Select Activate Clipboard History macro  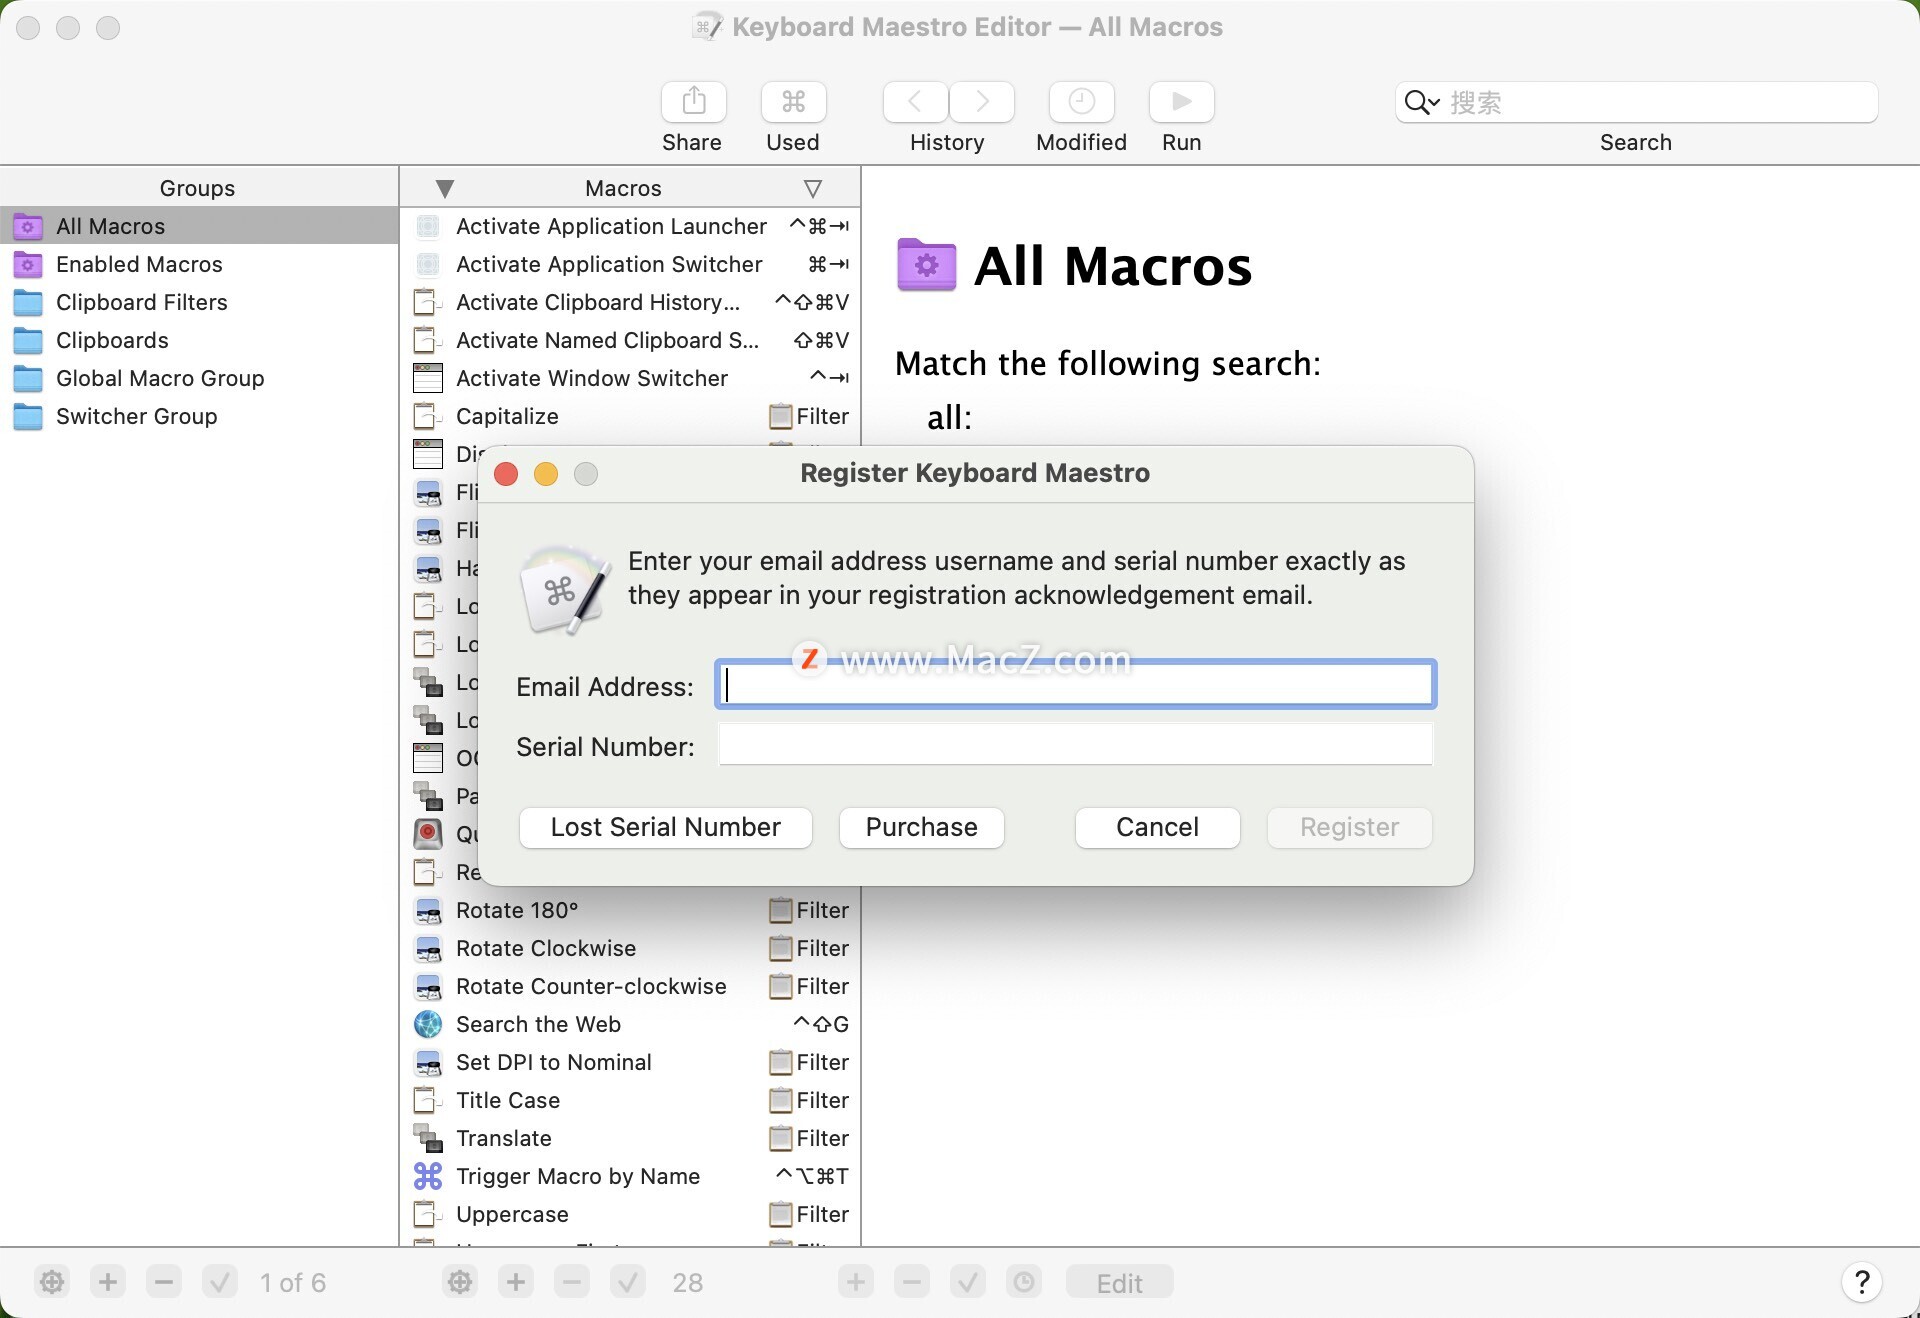coord(630,302)
